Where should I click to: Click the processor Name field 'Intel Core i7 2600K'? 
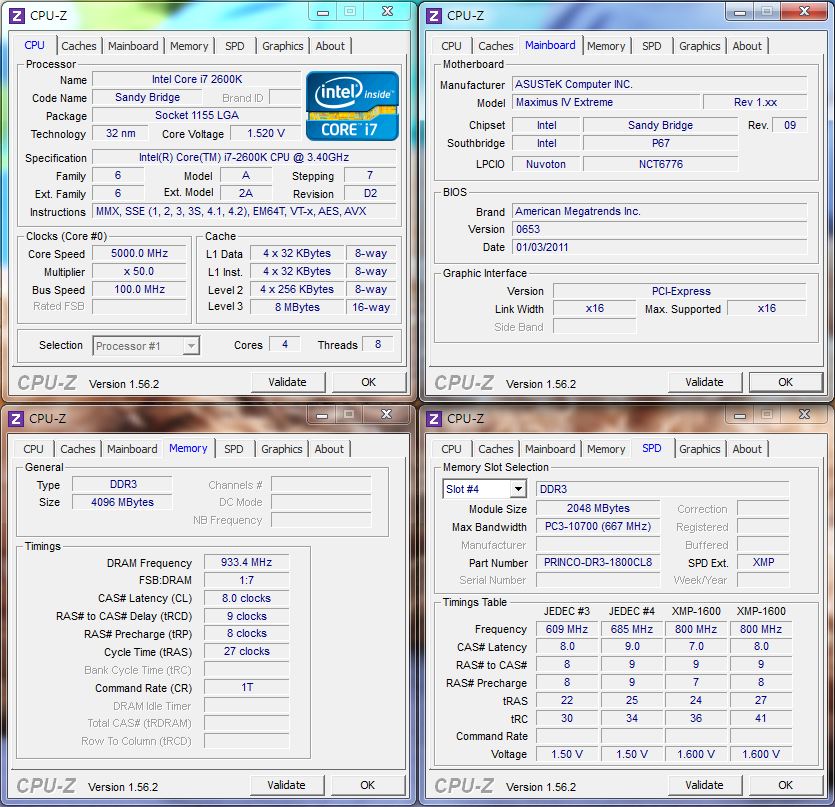coord(197,79)
